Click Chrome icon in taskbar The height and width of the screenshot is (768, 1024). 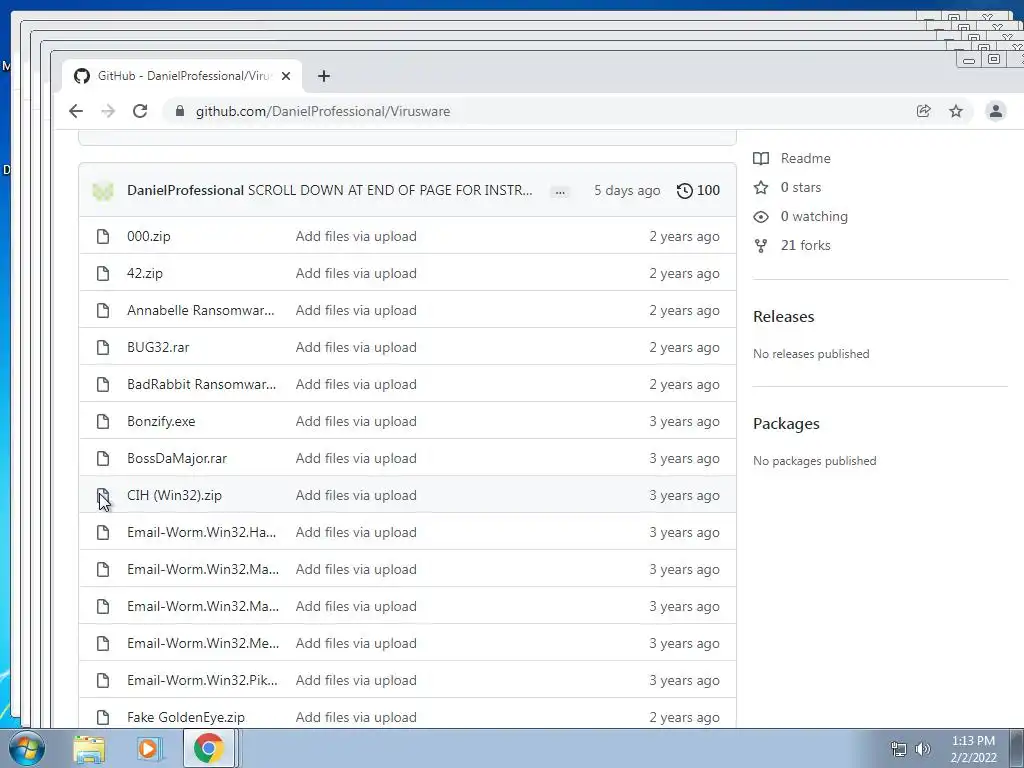point(208,748)
